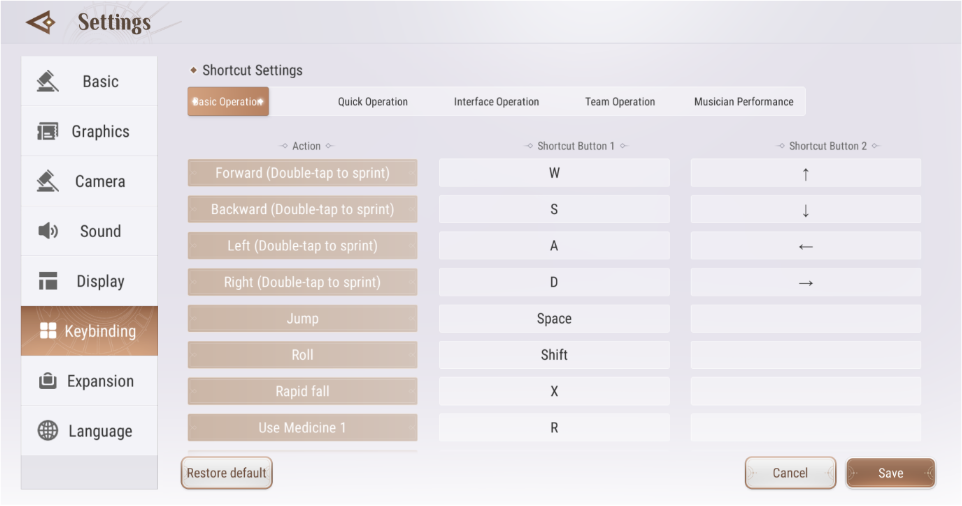This screenshot has width=962, height=506.
Task: Click the back arrow icon beside Settings
Action: click(40, 23)
